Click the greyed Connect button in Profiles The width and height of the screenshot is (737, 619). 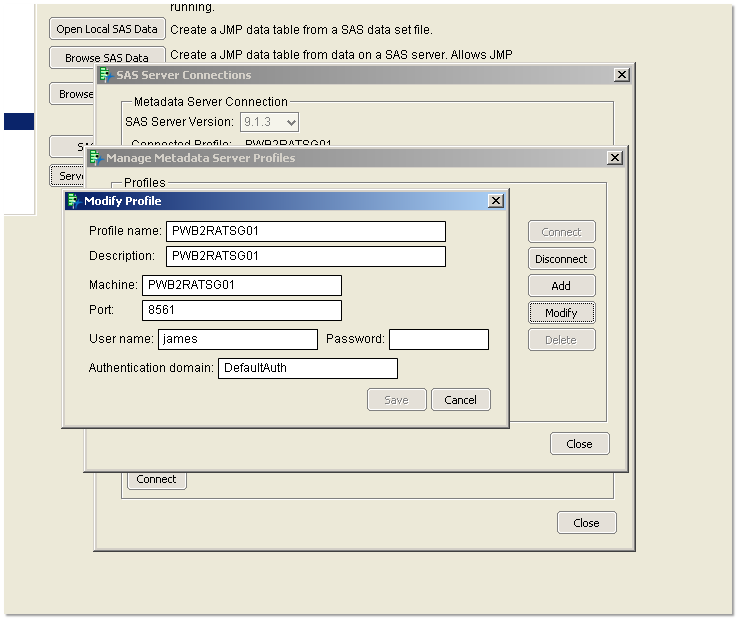561,232
